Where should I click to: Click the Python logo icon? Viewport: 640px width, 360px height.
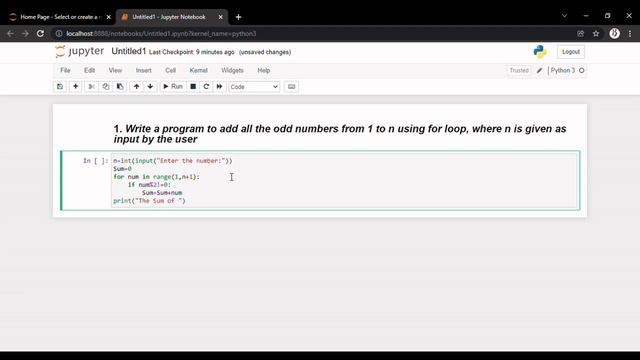(540, 52)
